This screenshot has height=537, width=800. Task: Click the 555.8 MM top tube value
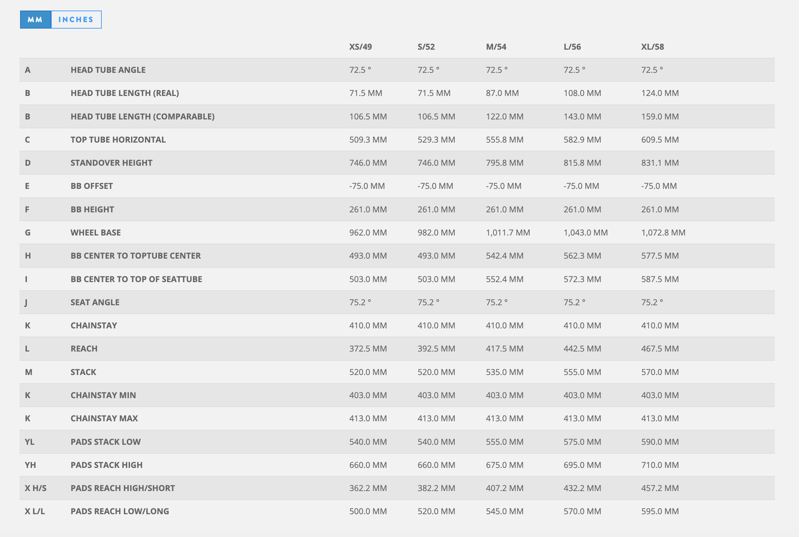pyautogui.click(x=503, y=140)
